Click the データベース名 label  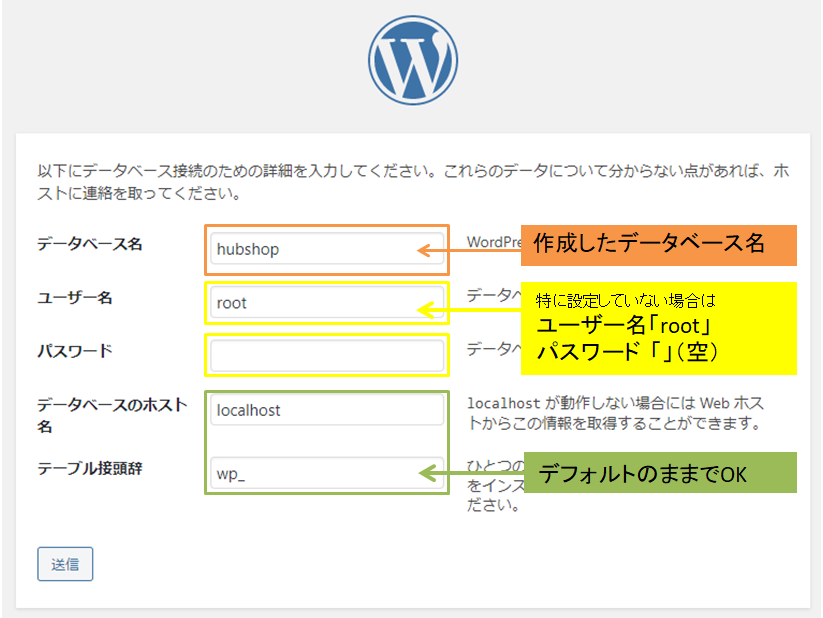[90, 244]
